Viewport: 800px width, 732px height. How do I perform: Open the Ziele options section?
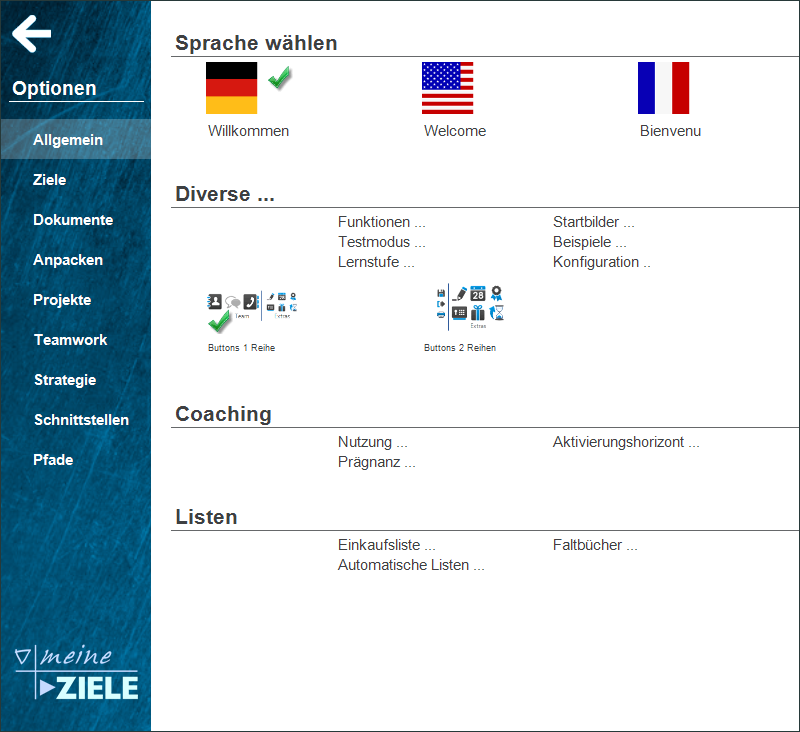(x=50, y=180)
